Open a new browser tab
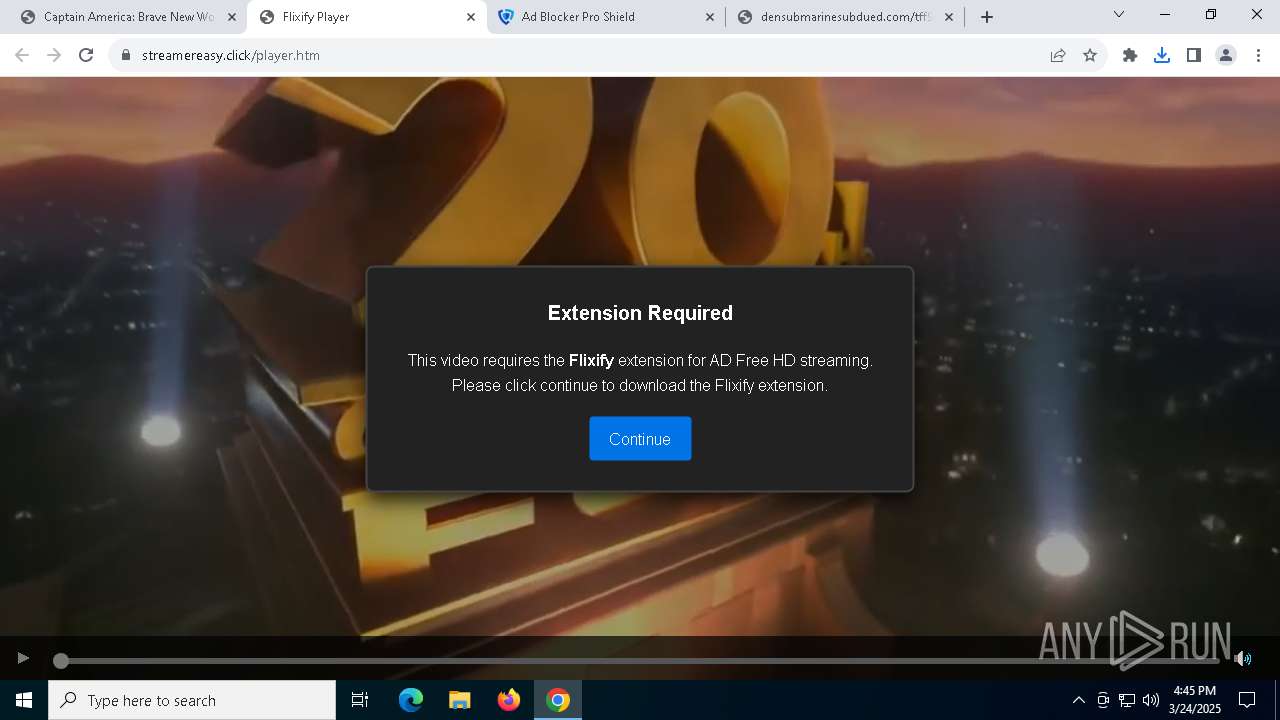This screenshot has height=720, width=1280. coord(987,17)
